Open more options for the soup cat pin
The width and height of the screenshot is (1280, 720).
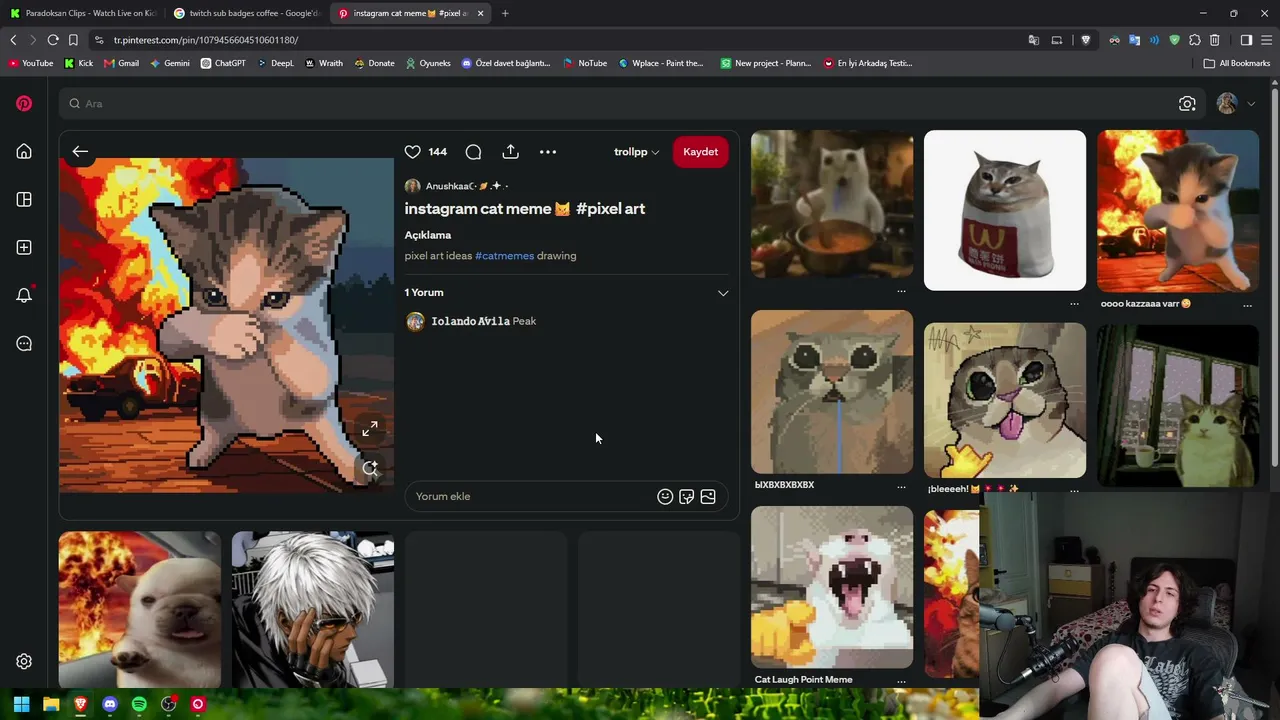901,291
